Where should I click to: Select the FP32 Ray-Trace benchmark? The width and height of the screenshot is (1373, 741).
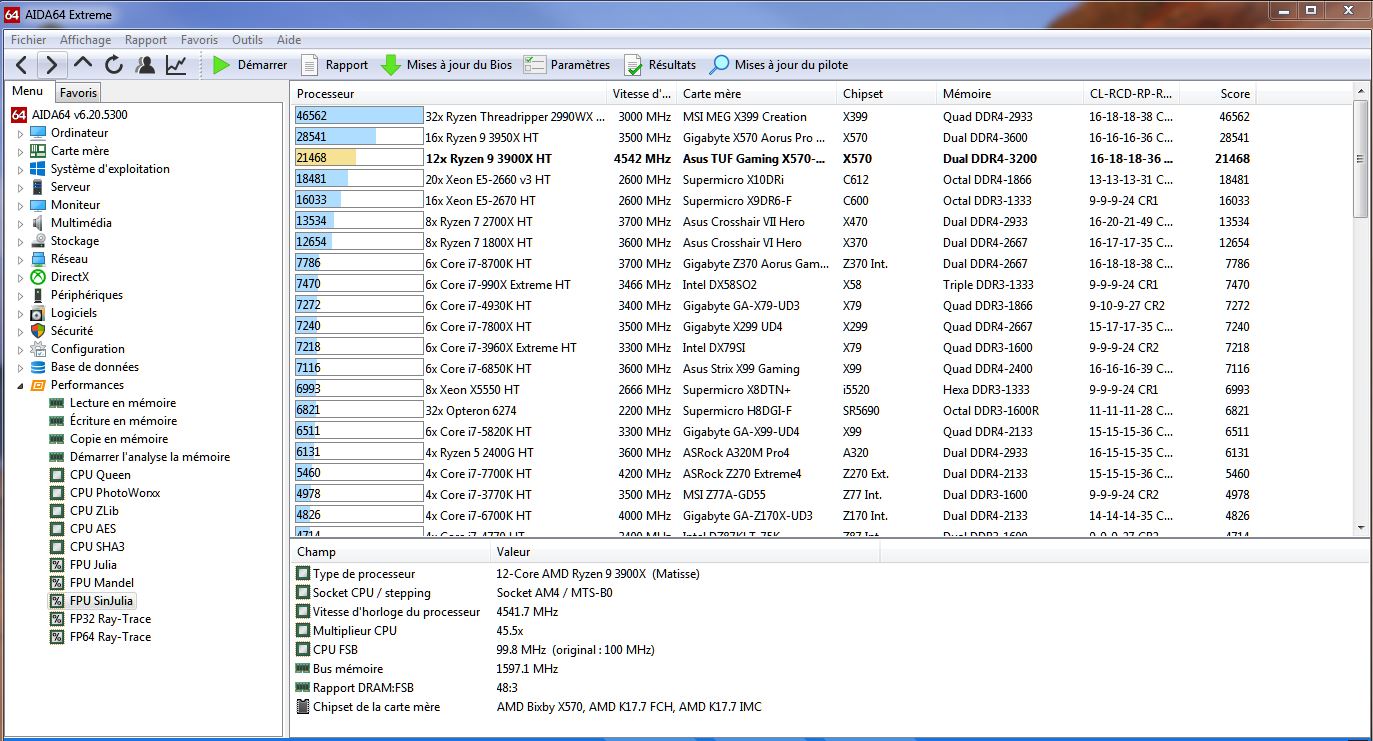pos(110,619)
